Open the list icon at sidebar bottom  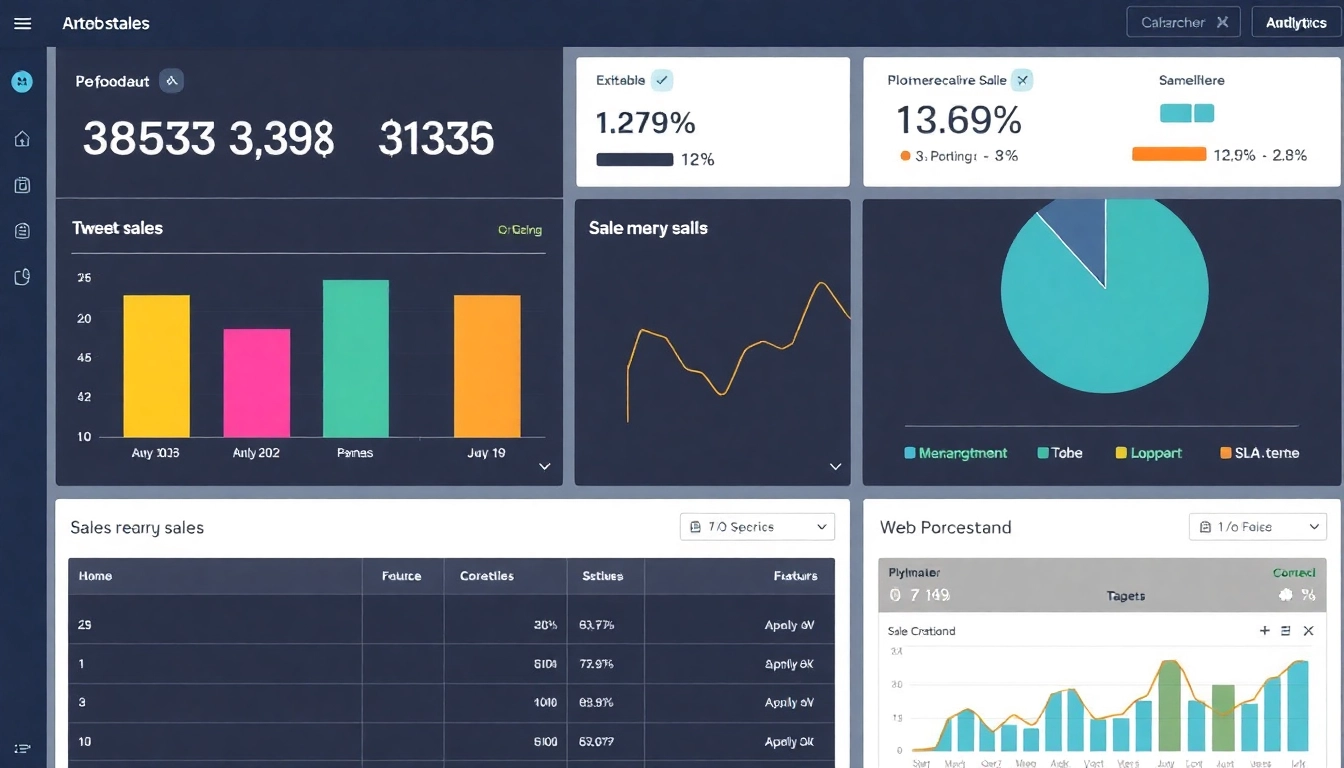point(22,748)
